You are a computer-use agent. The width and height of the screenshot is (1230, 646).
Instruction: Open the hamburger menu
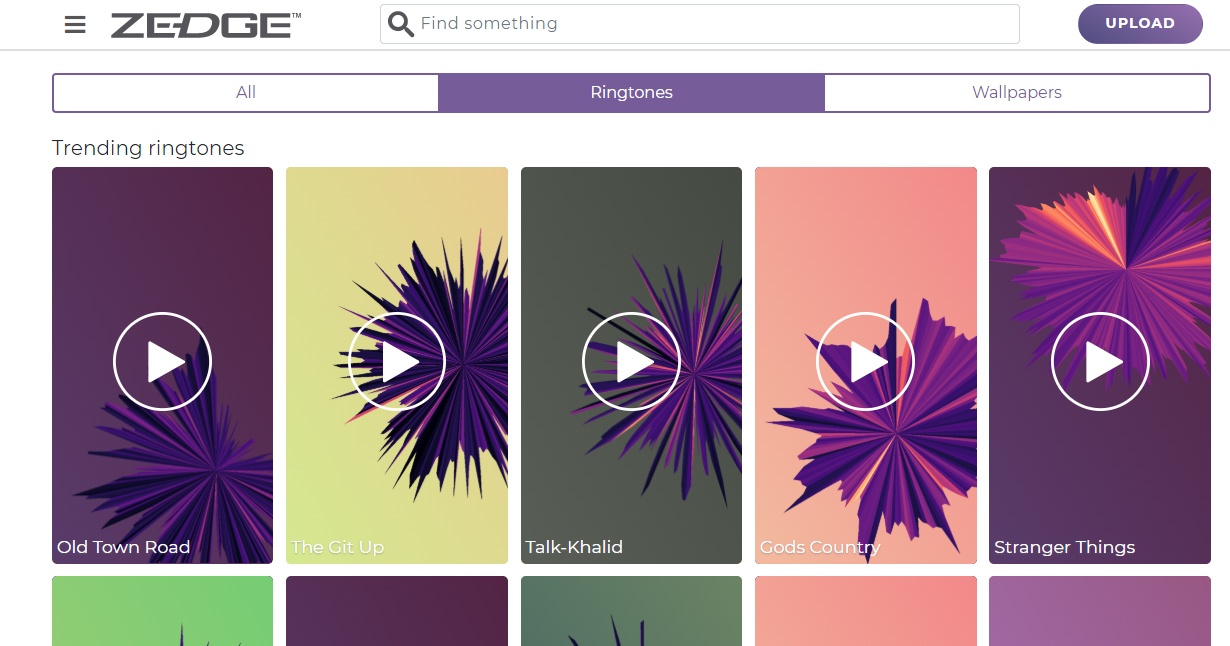75,24
